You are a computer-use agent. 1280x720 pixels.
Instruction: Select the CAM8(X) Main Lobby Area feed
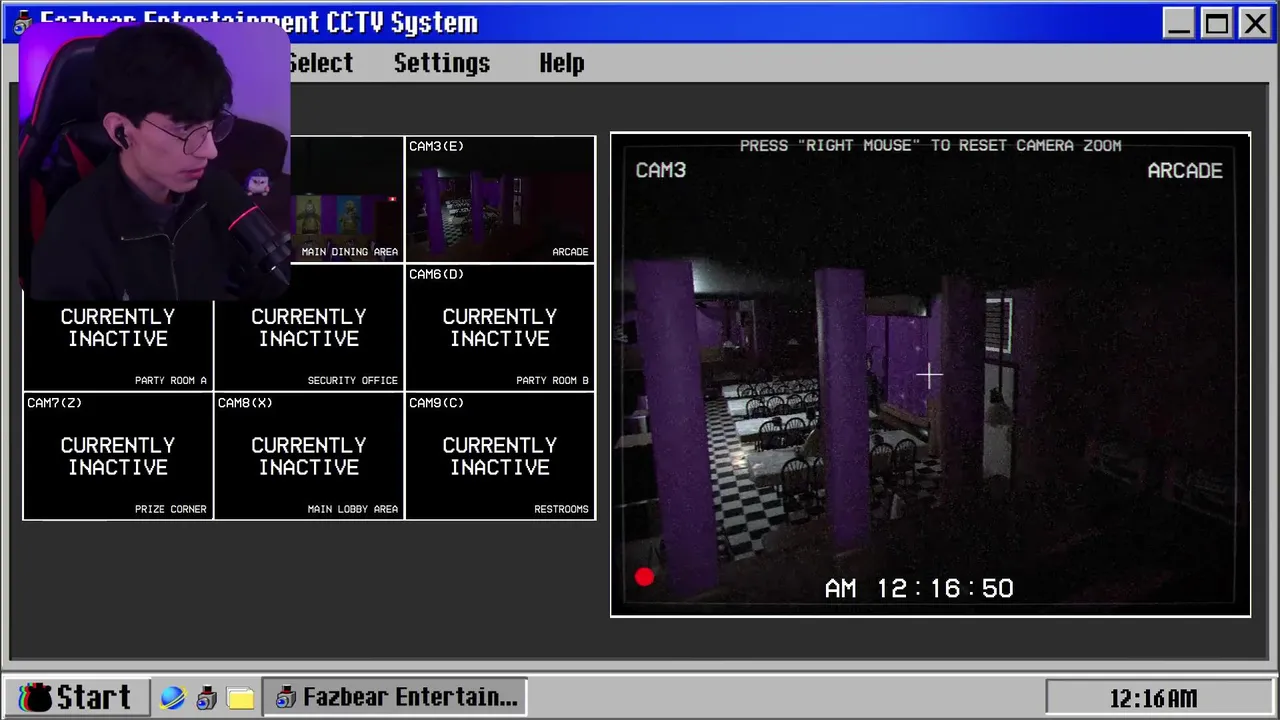pyautogui.click(x=309, y=456)
